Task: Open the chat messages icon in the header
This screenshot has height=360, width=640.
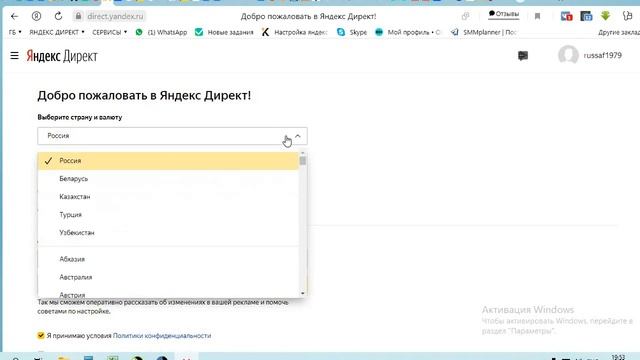Action: 523,56
